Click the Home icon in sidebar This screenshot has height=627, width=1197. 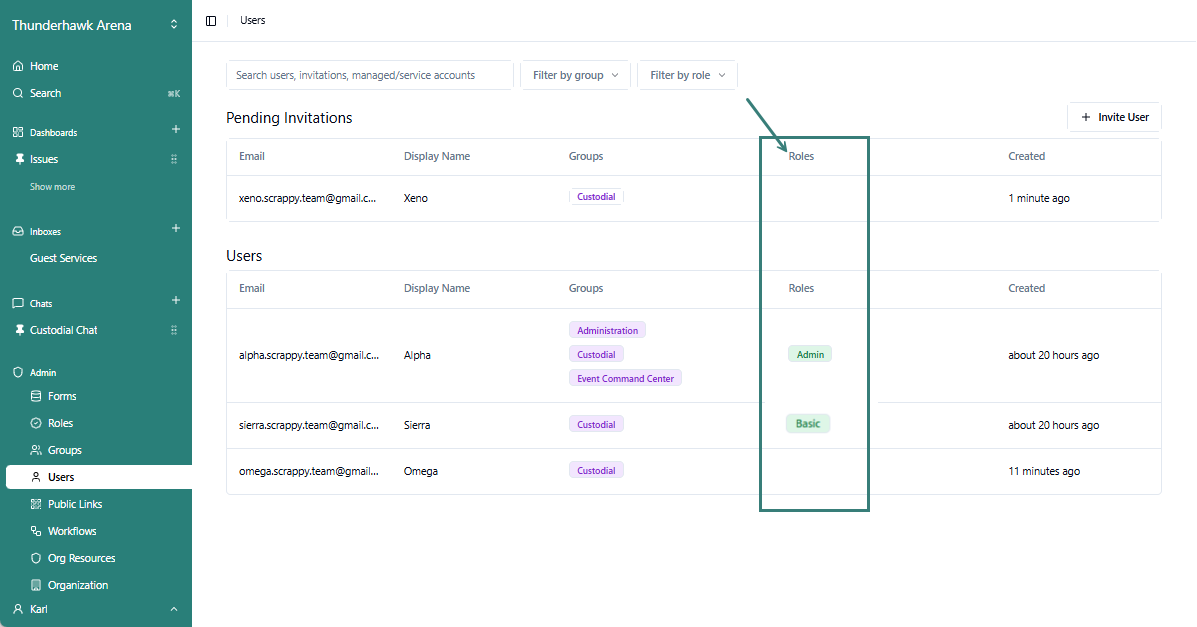coord(18,66)
